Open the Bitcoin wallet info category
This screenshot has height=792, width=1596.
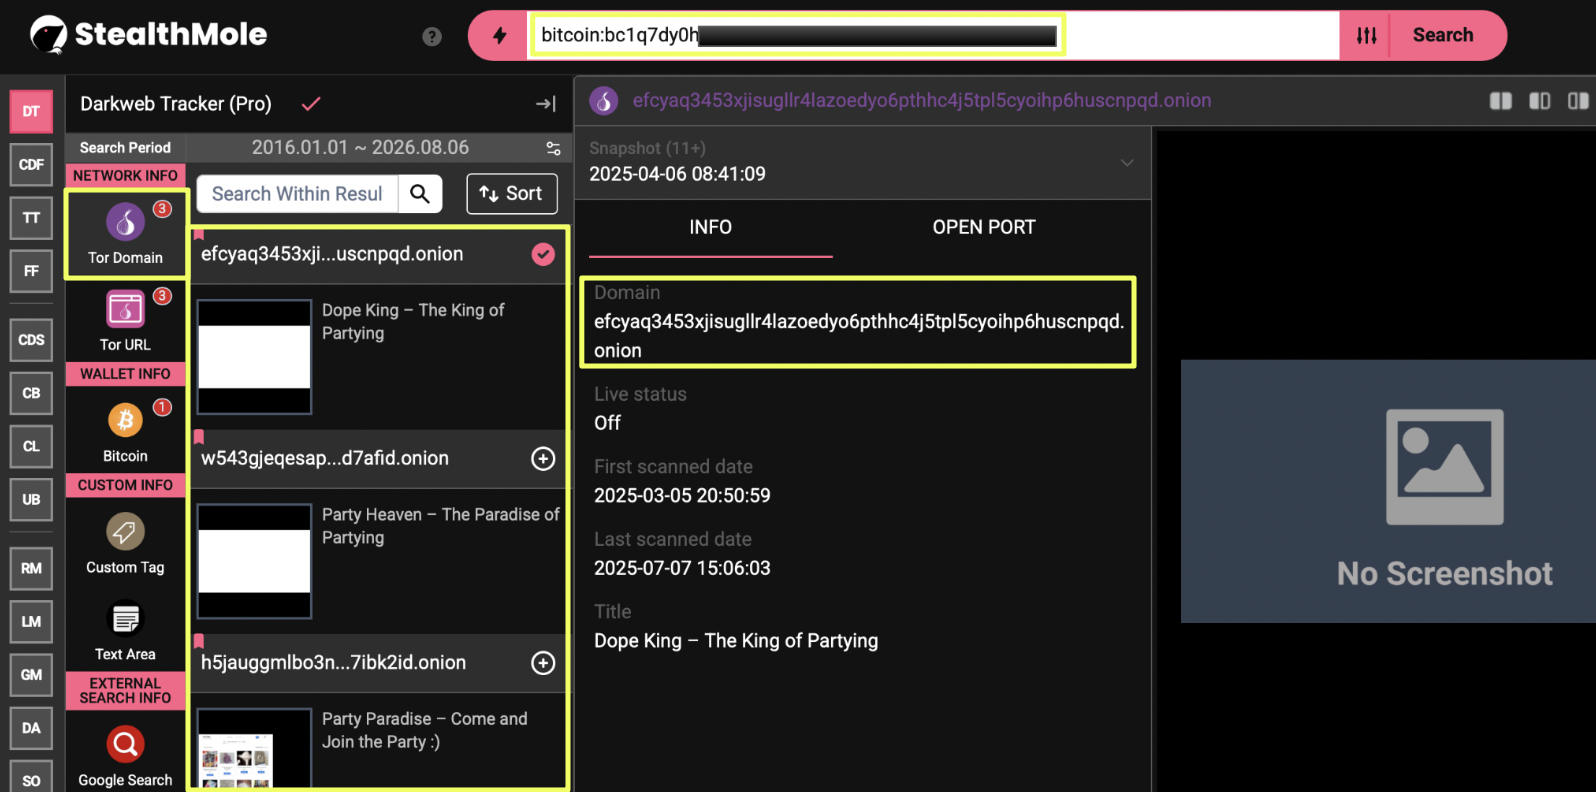click(x=125, y=431)
